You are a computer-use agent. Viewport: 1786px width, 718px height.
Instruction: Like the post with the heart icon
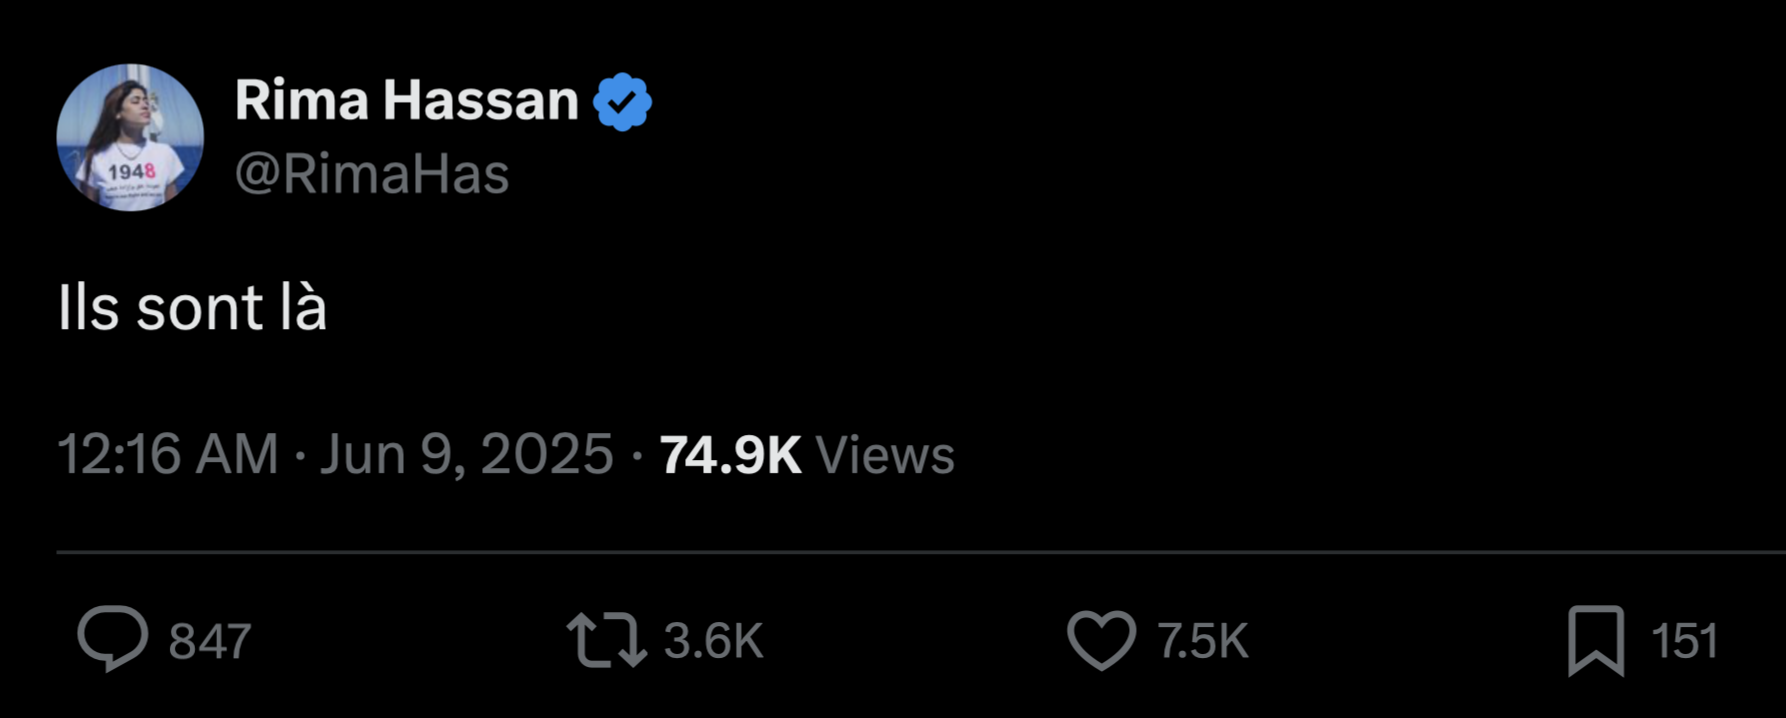click(x=1101, y=640)
